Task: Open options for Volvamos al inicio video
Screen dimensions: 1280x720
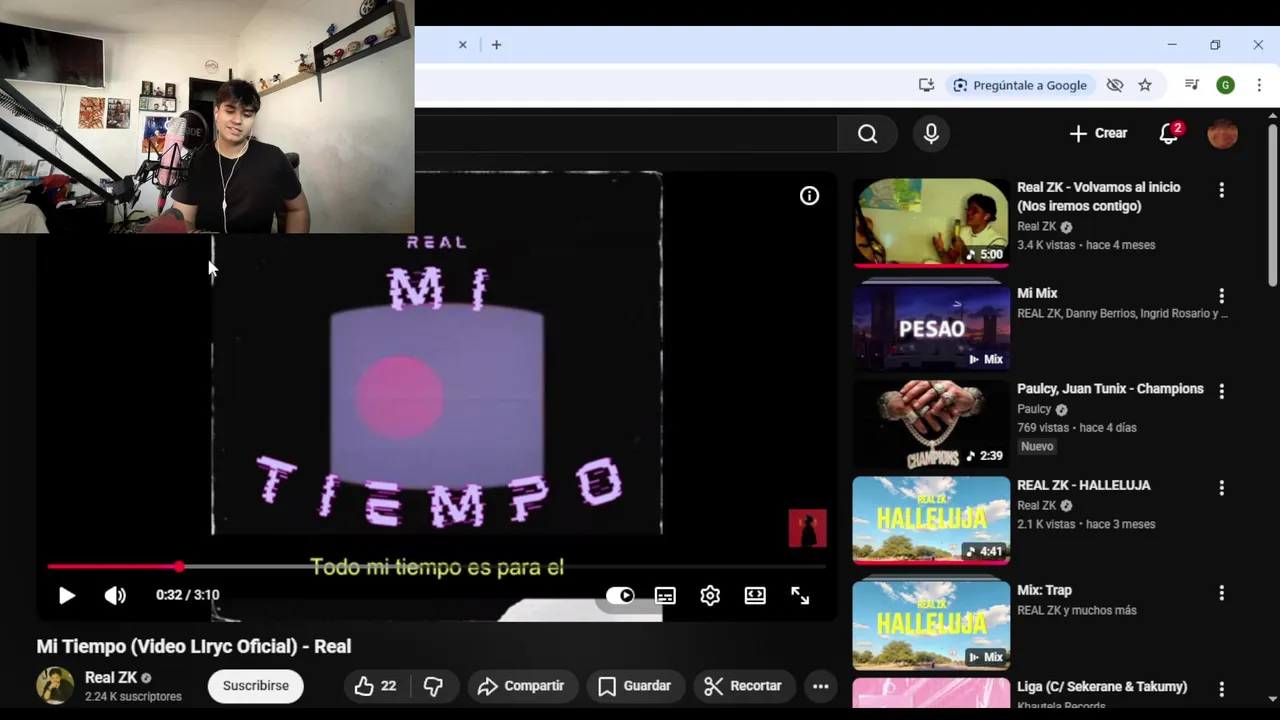Action: click(x=1221, y=190)
